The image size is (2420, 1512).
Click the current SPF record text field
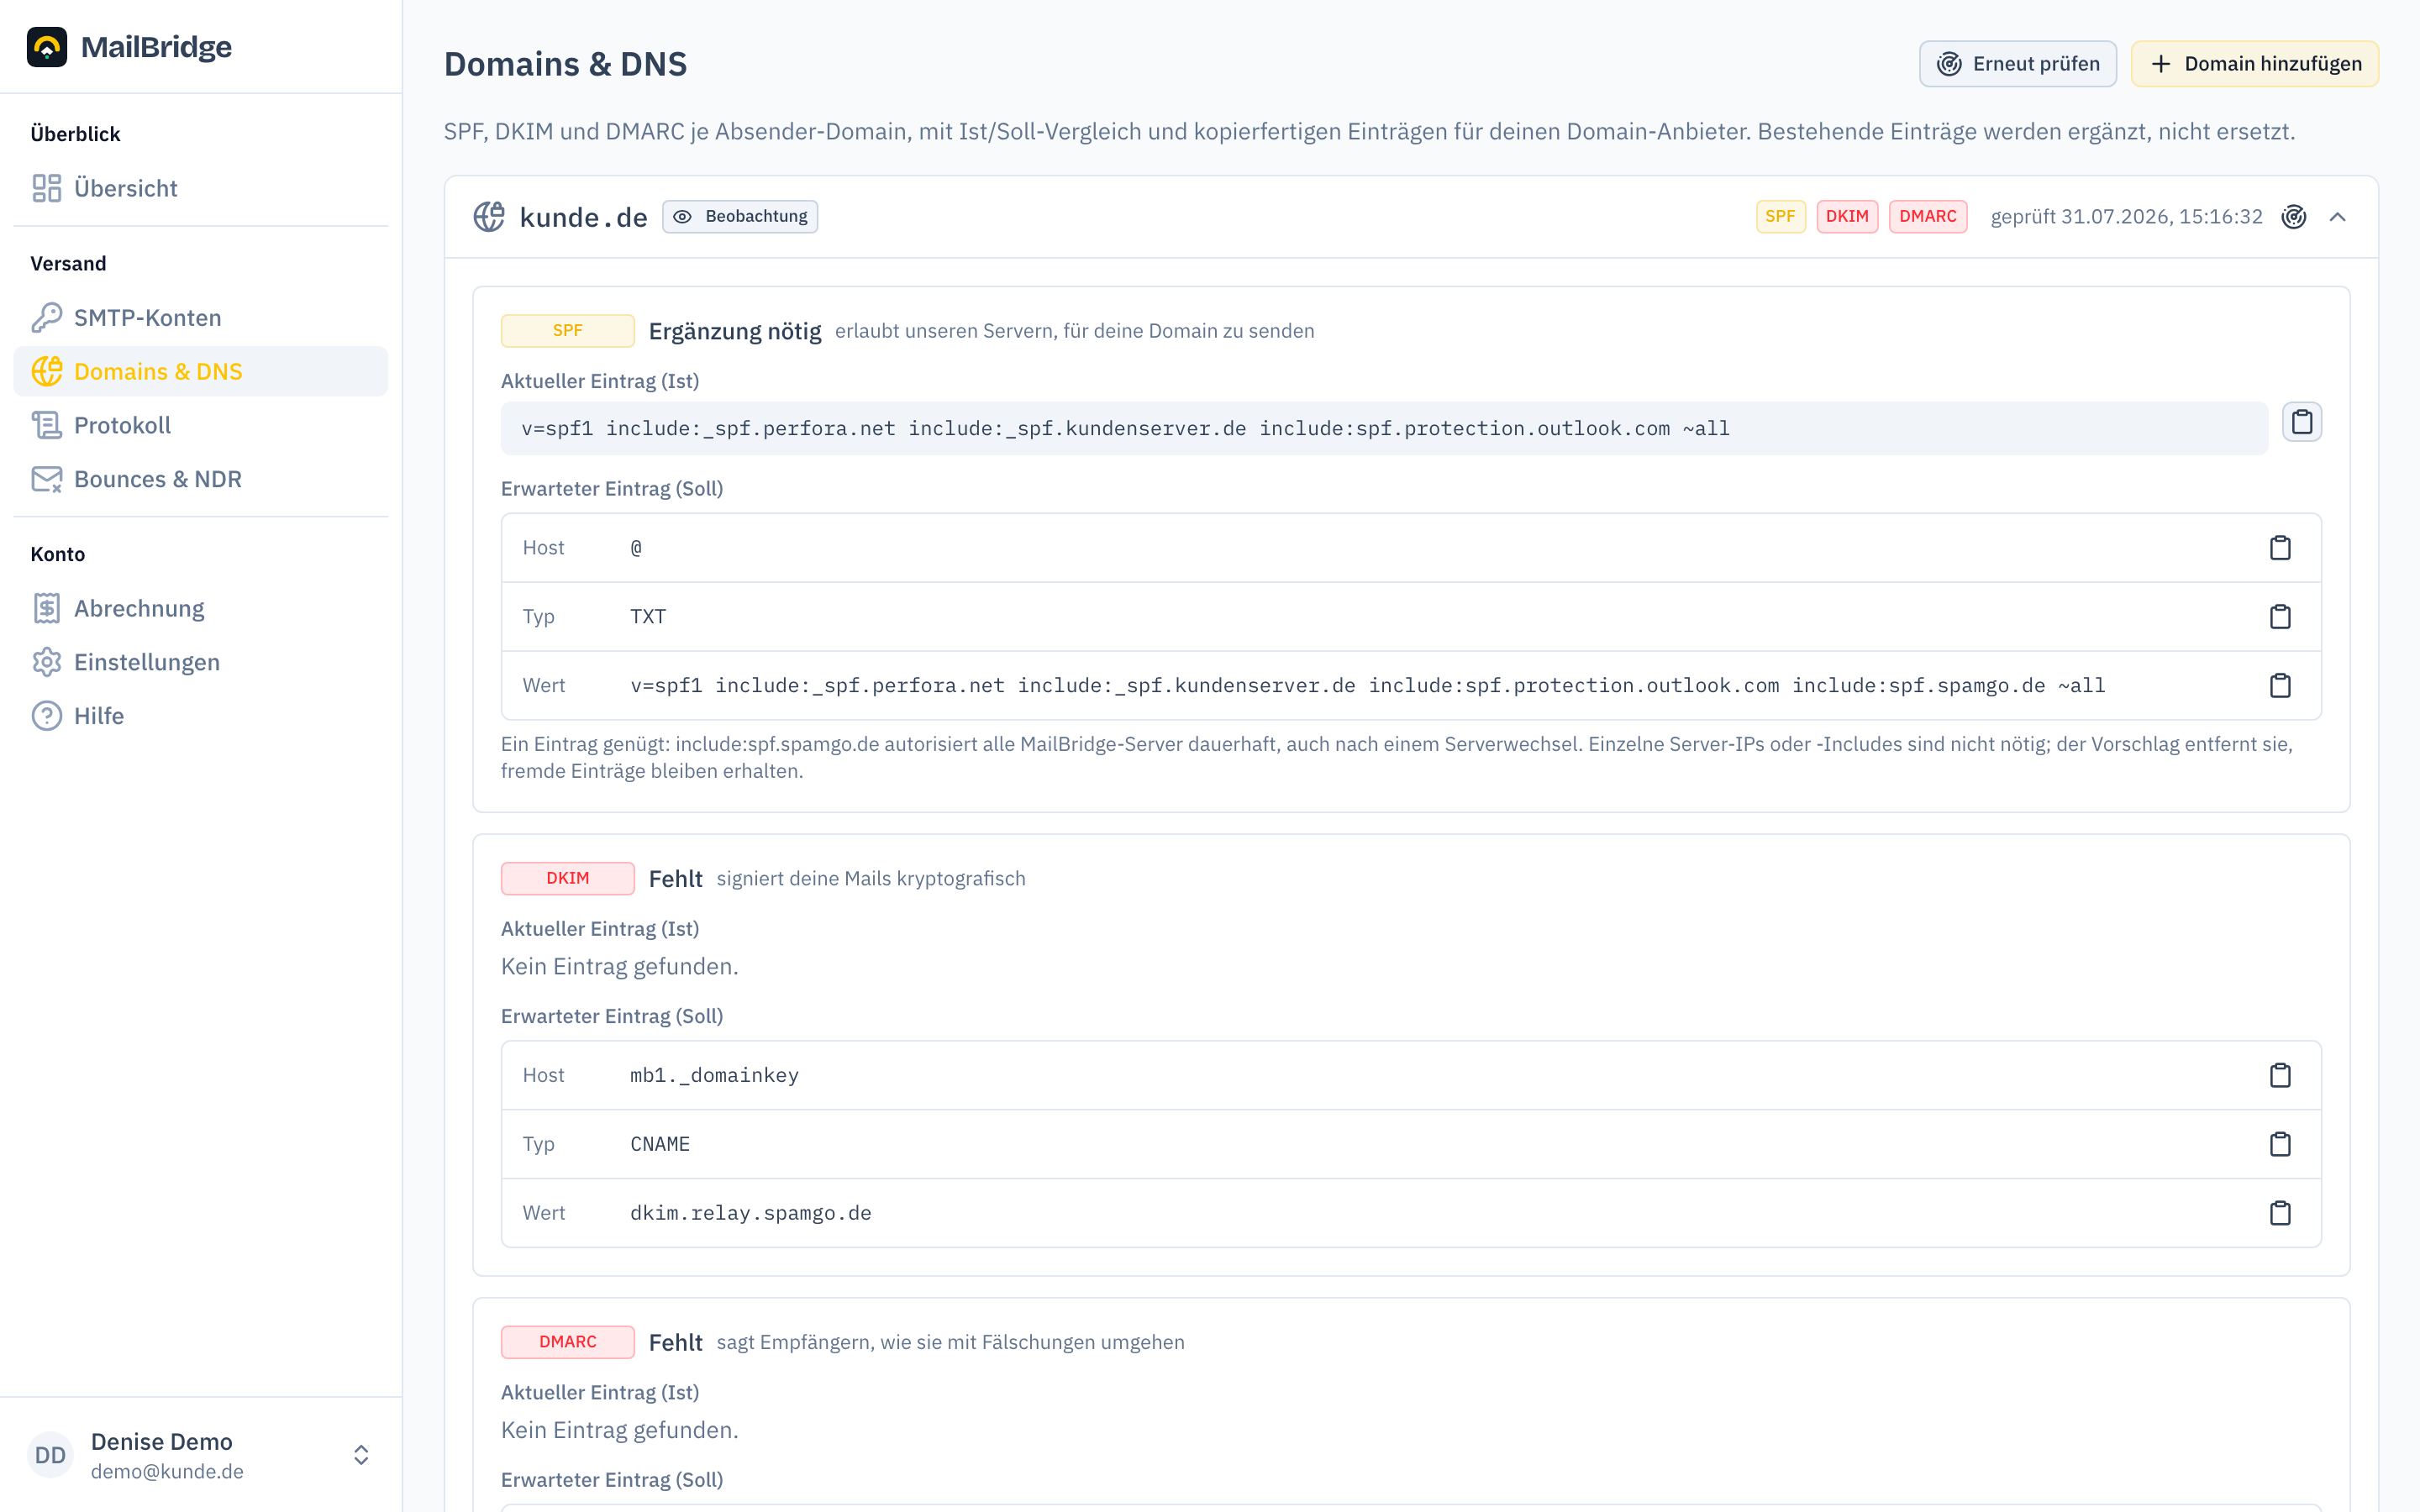[1384, 428]
